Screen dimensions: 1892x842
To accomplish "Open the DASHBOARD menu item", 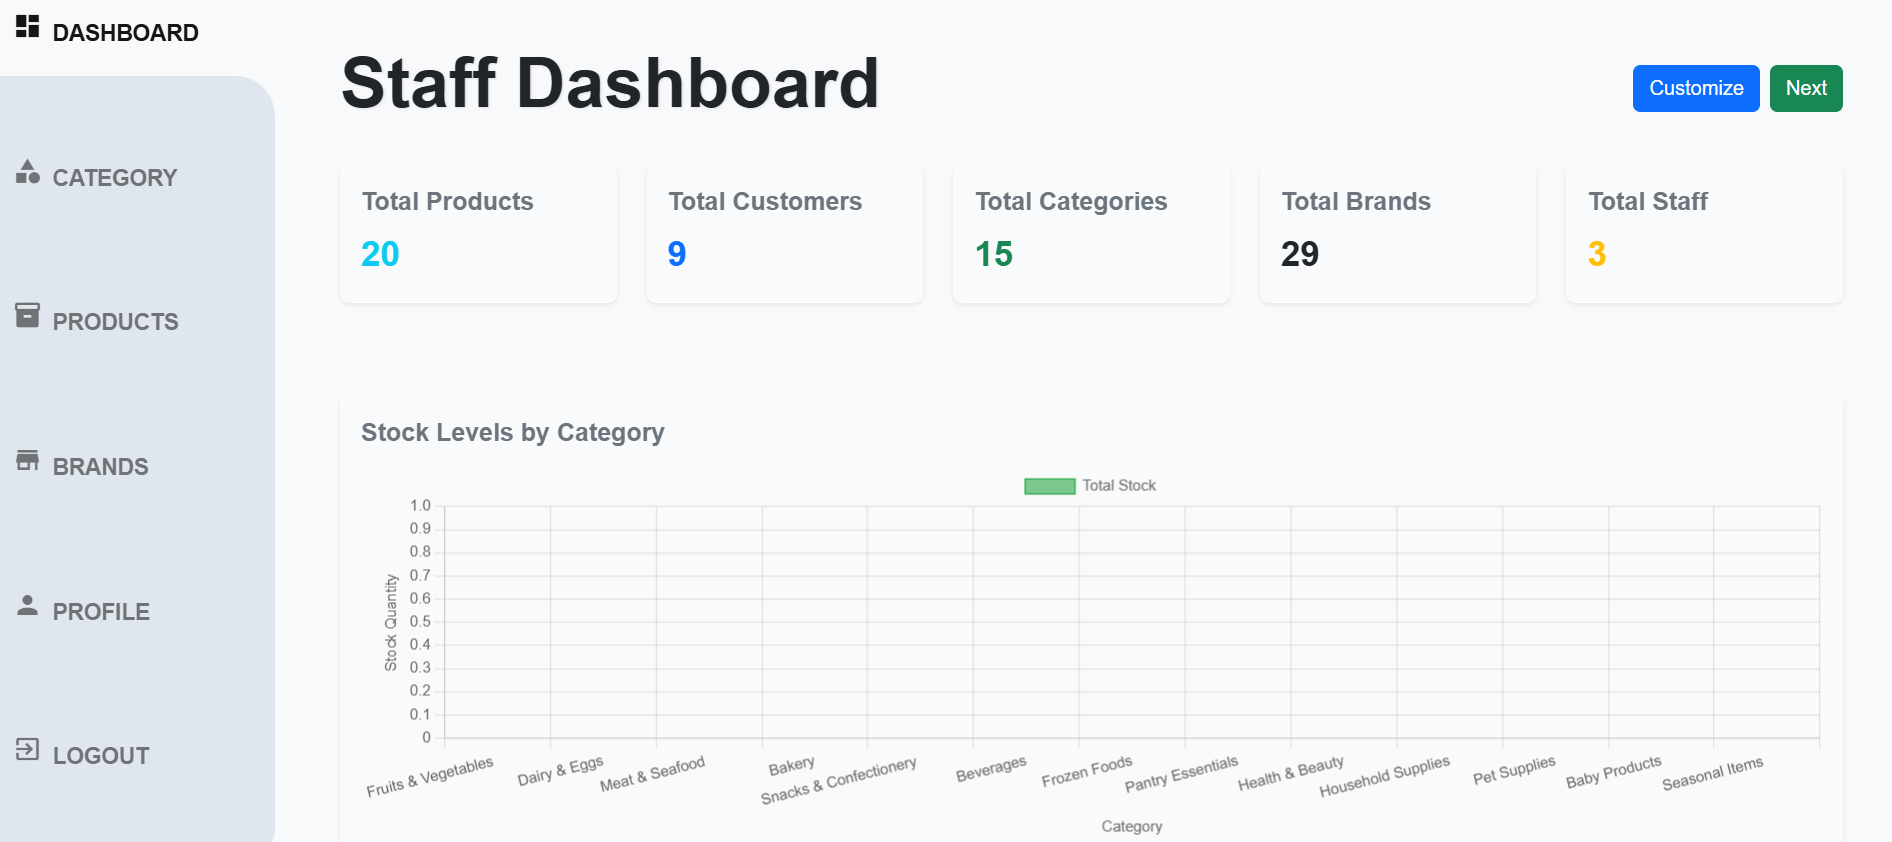I will [x=125, y=33].
